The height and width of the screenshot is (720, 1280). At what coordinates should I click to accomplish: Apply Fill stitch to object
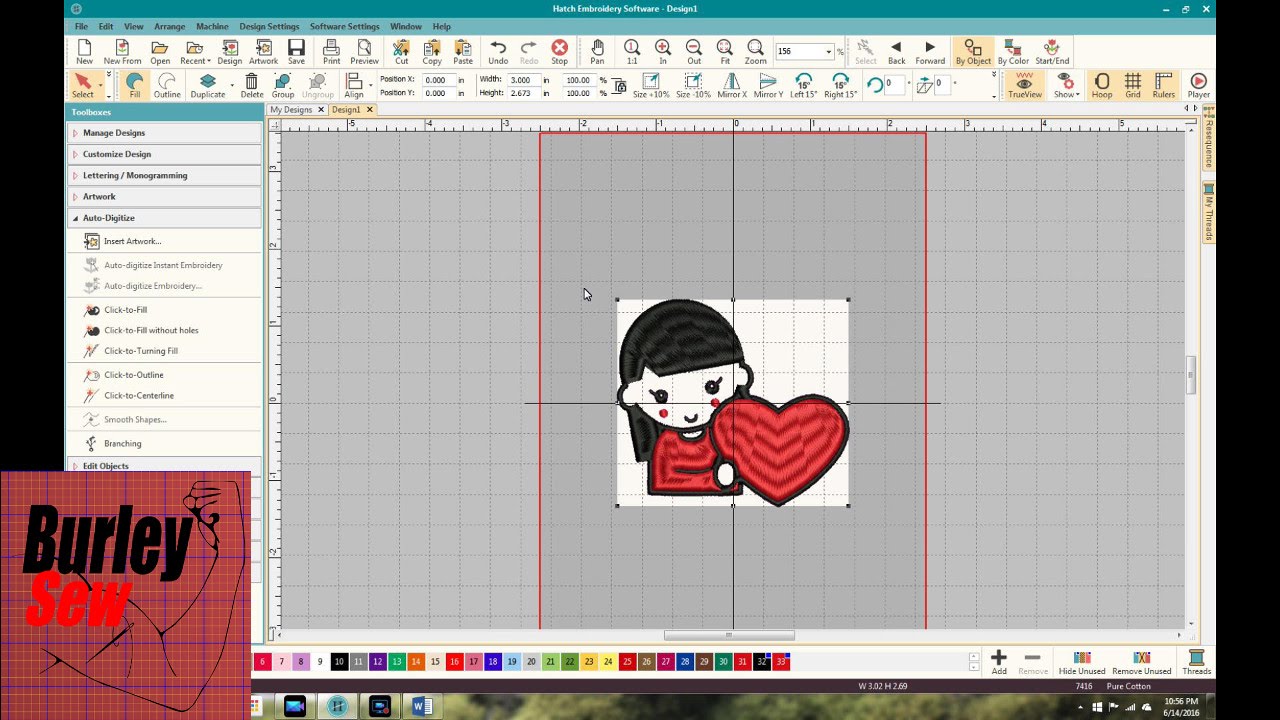(x=134, y=86)
